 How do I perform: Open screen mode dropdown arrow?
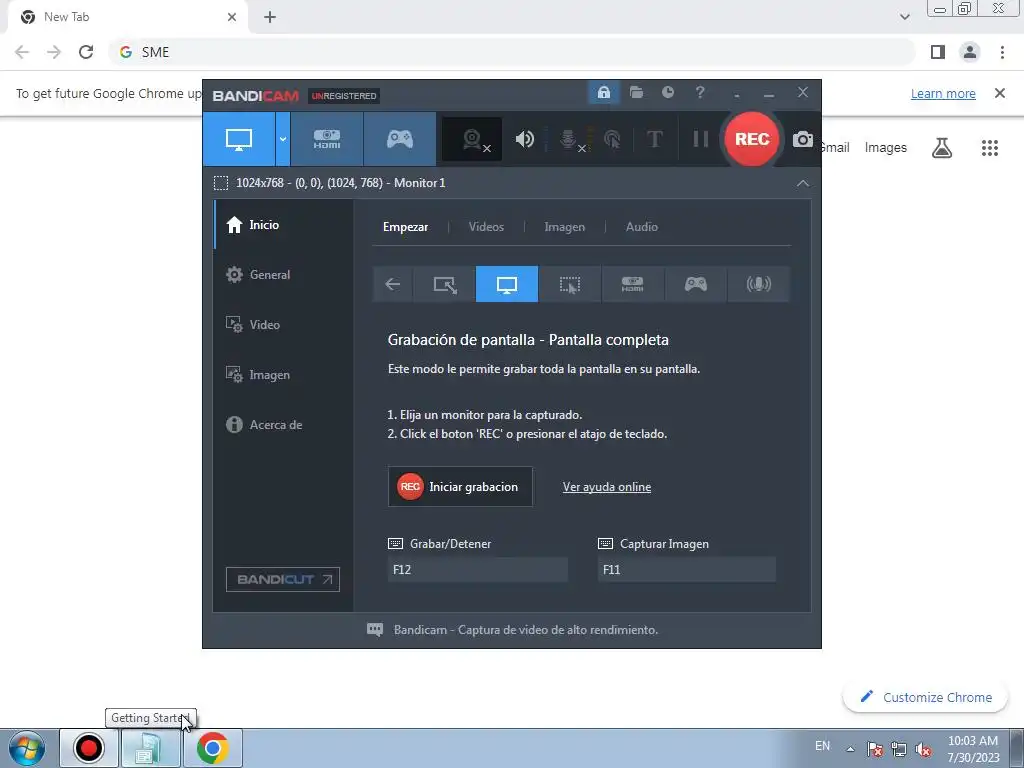click(283, 139)
